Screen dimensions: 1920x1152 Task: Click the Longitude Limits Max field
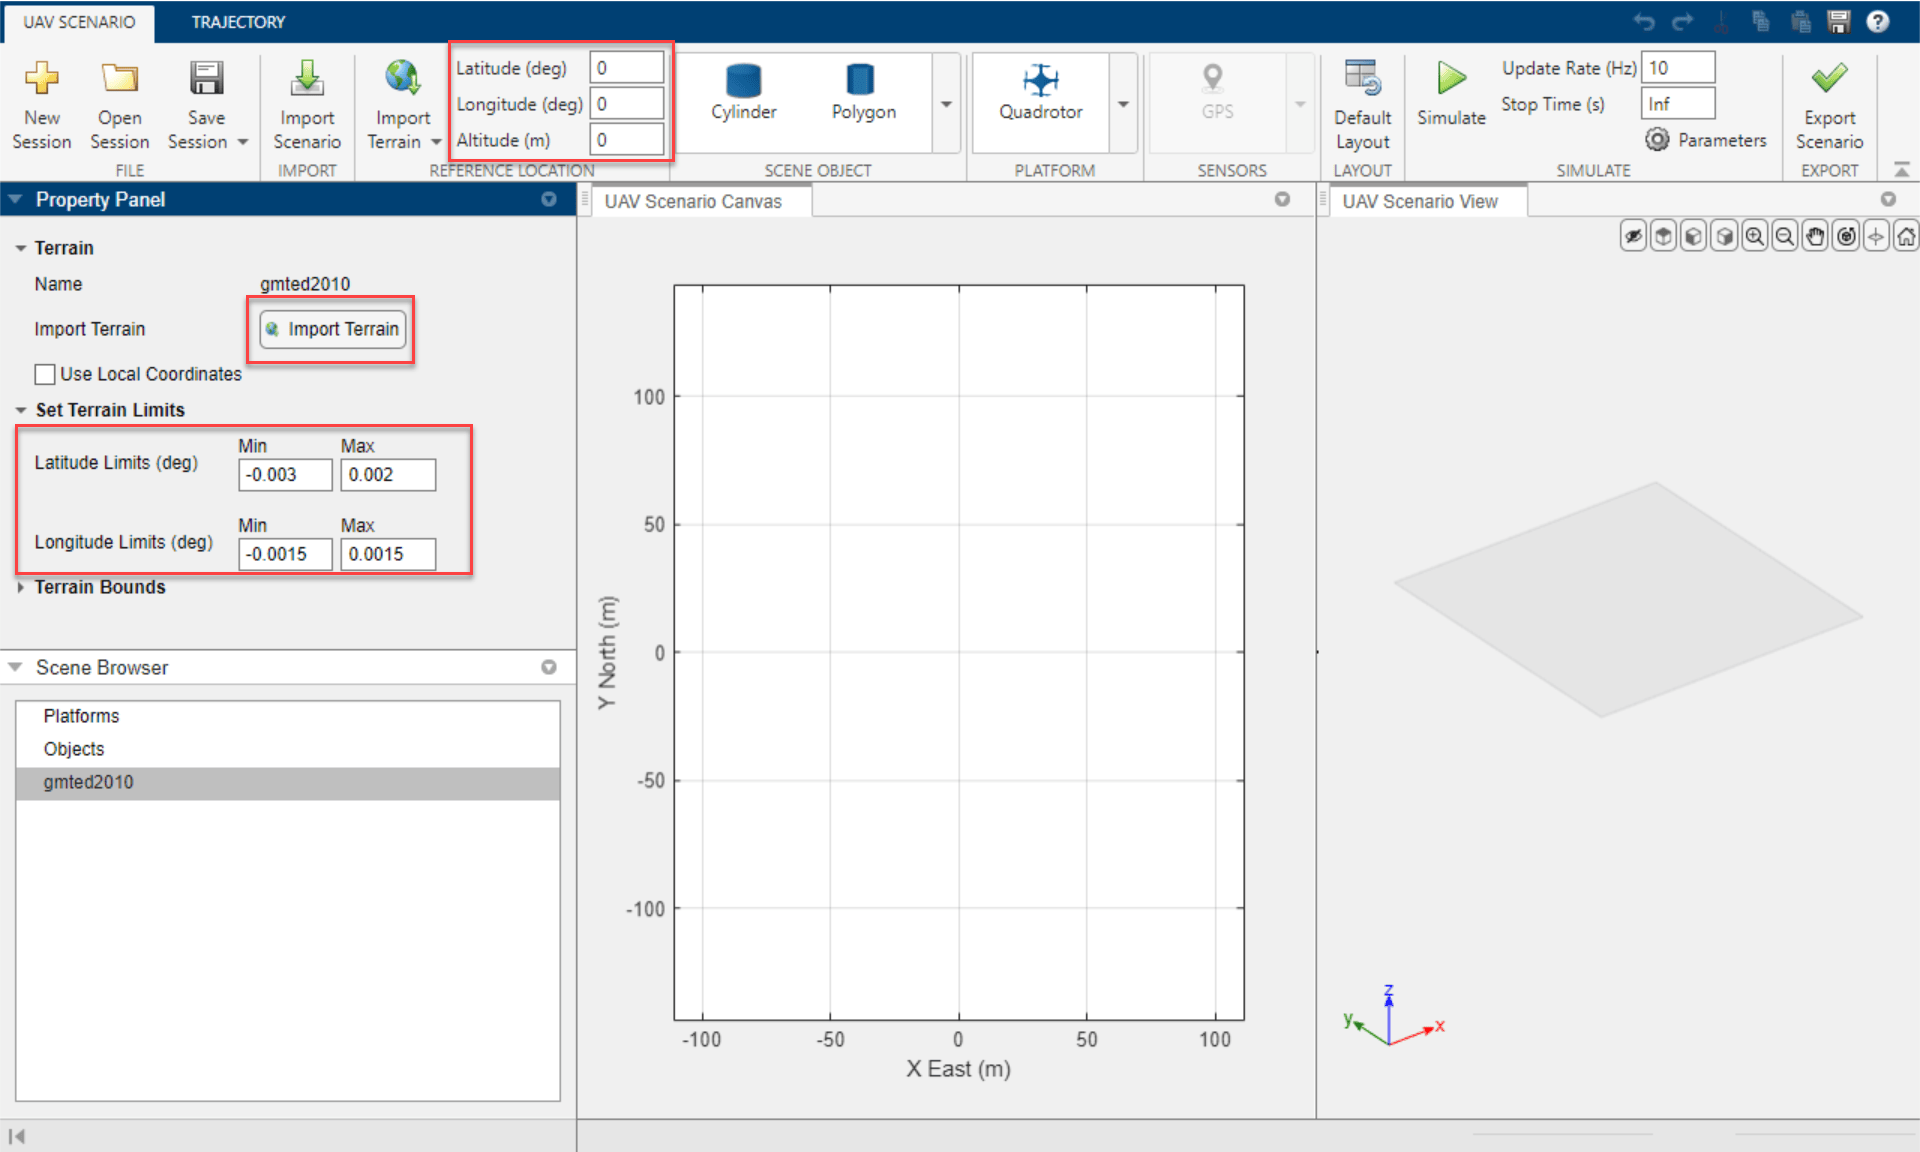point(388,554)
